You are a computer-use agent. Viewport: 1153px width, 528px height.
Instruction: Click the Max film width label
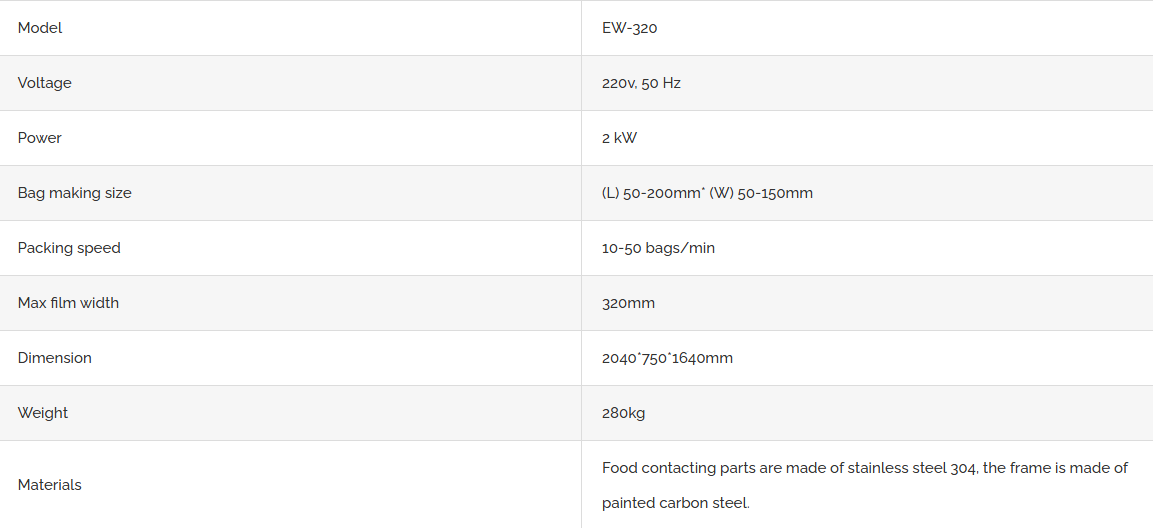coord(68,303)
